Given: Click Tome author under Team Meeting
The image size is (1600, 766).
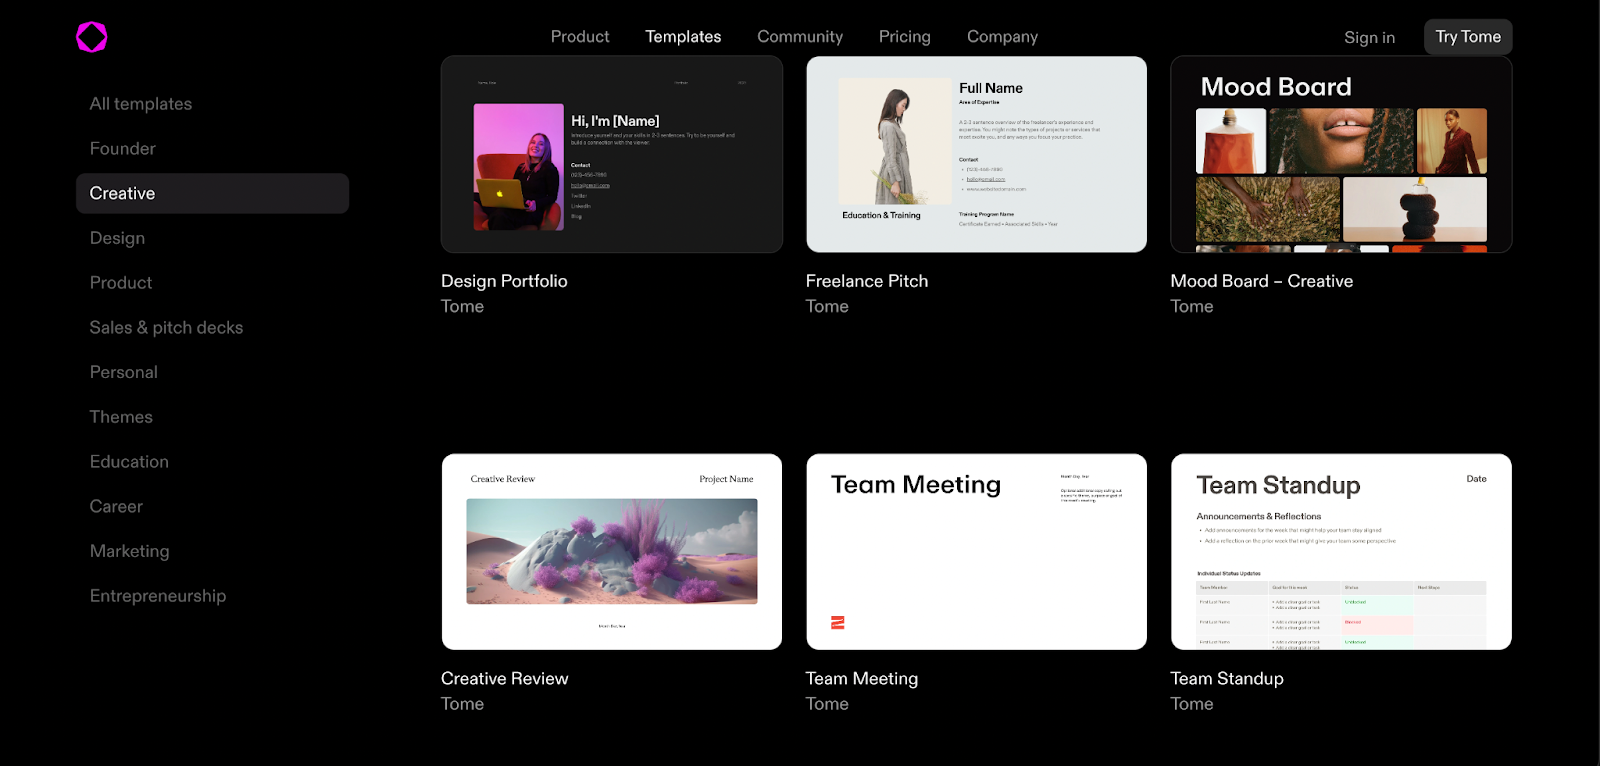Looking at the screenshot, I should click(827, 704).
